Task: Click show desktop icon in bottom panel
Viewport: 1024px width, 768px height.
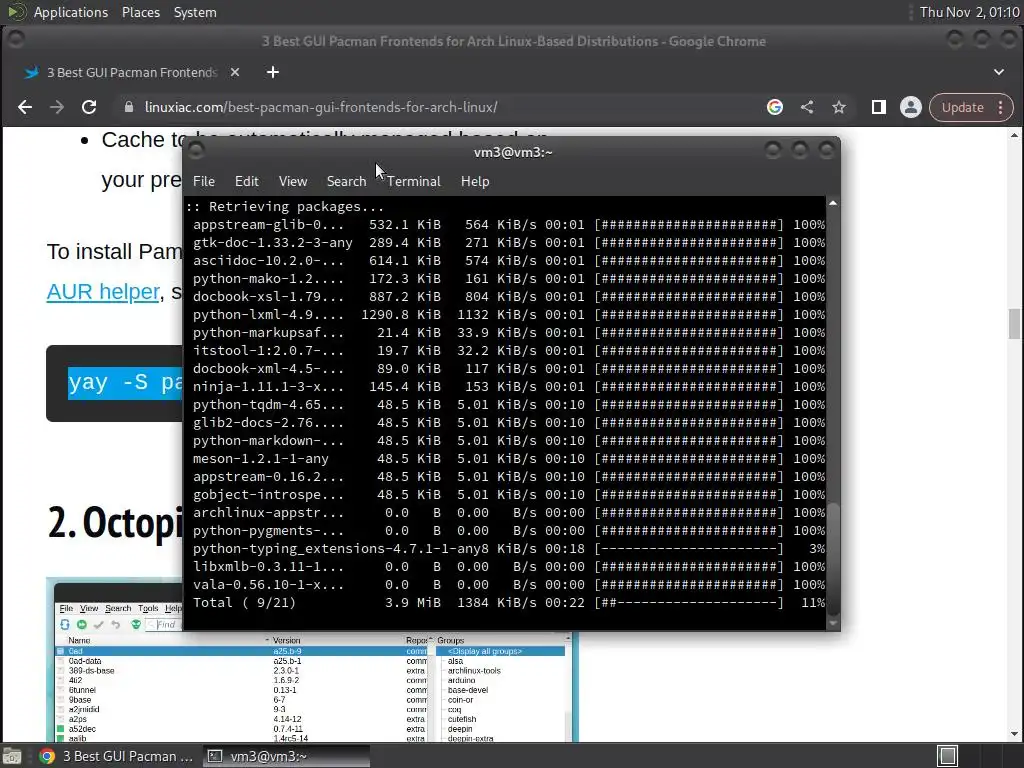Action: pyautogui.click(x=12, y=756)
